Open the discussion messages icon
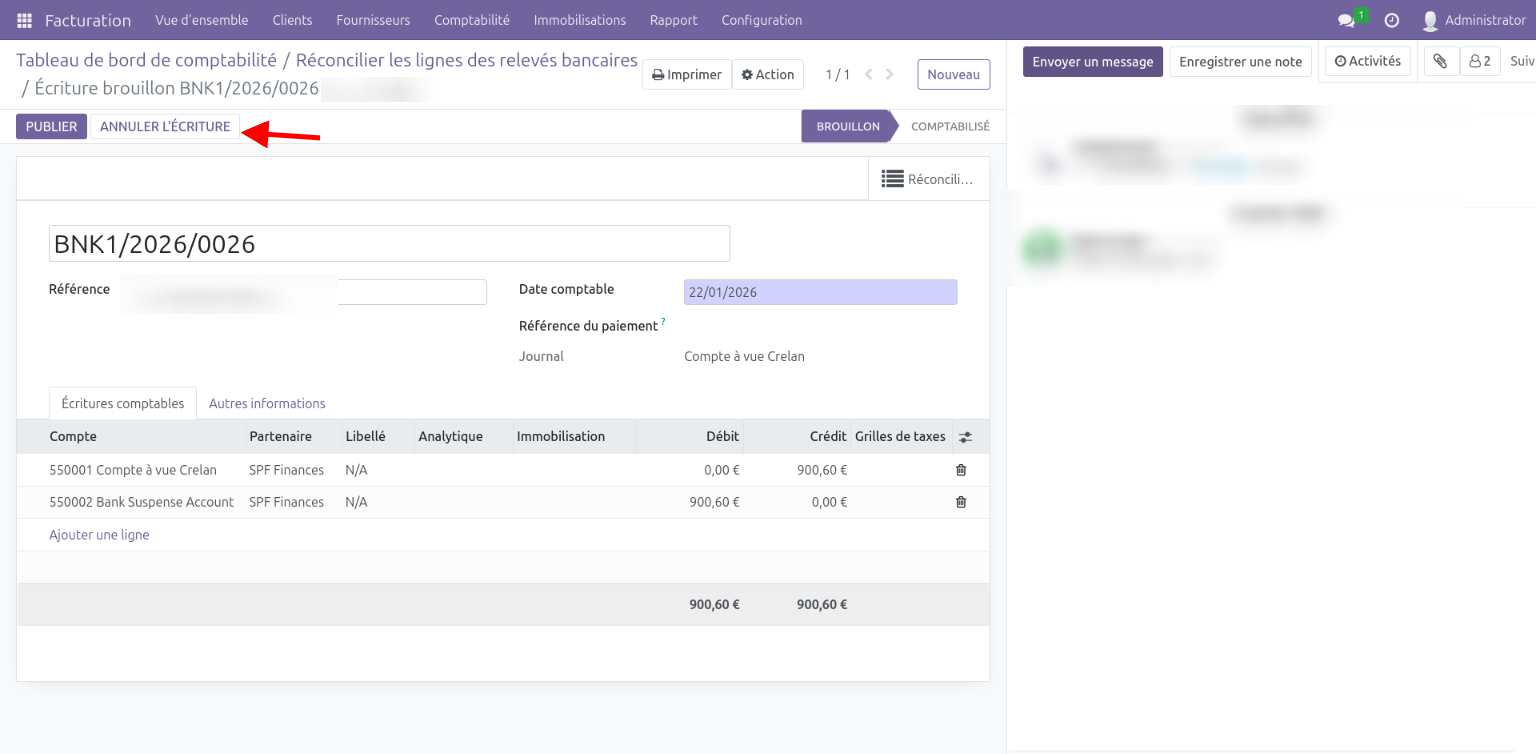 (1347, 20)
